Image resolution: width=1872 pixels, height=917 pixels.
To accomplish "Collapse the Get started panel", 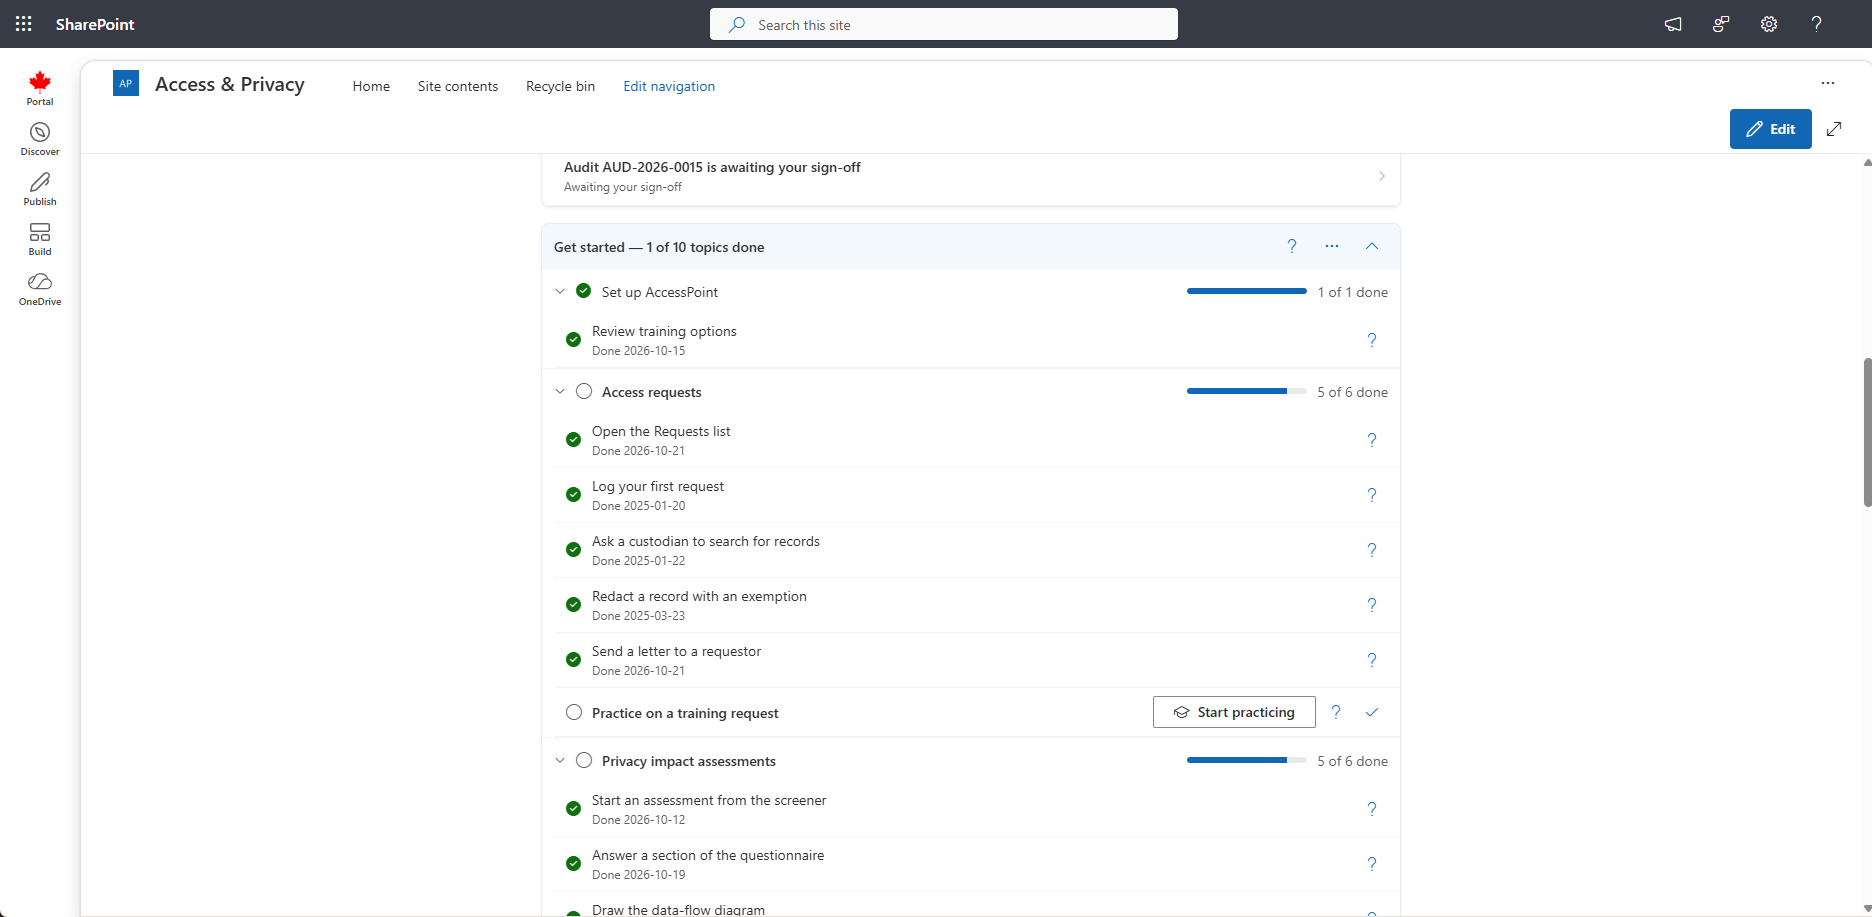I will (x=1372, y=246).
